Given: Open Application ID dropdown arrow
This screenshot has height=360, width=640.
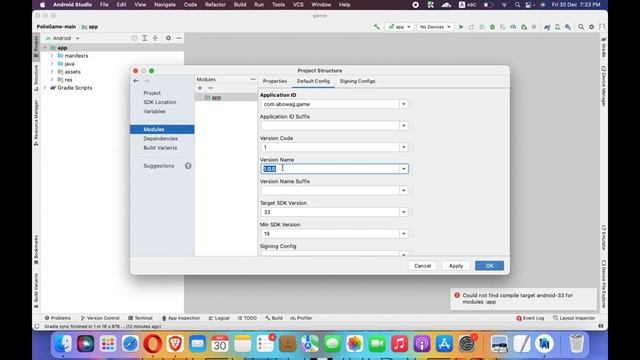Looking at the screenshot, I should coord(404,104).
